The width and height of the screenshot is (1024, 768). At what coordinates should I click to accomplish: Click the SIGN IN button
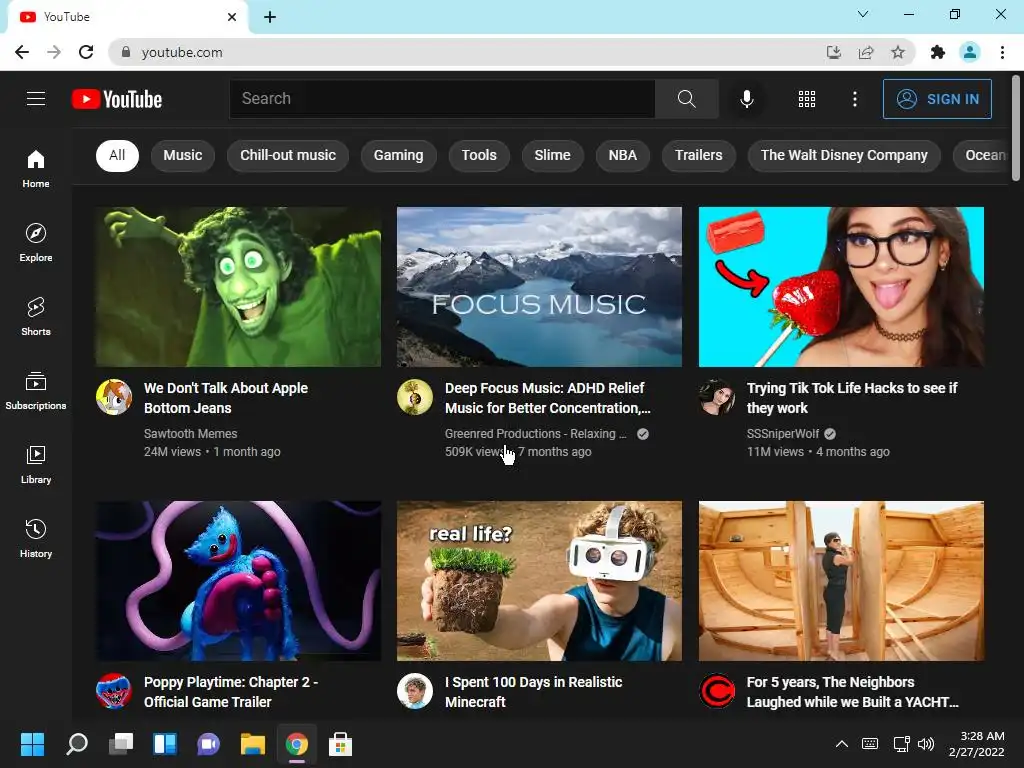pyautogui.click(x=937, y=99)
